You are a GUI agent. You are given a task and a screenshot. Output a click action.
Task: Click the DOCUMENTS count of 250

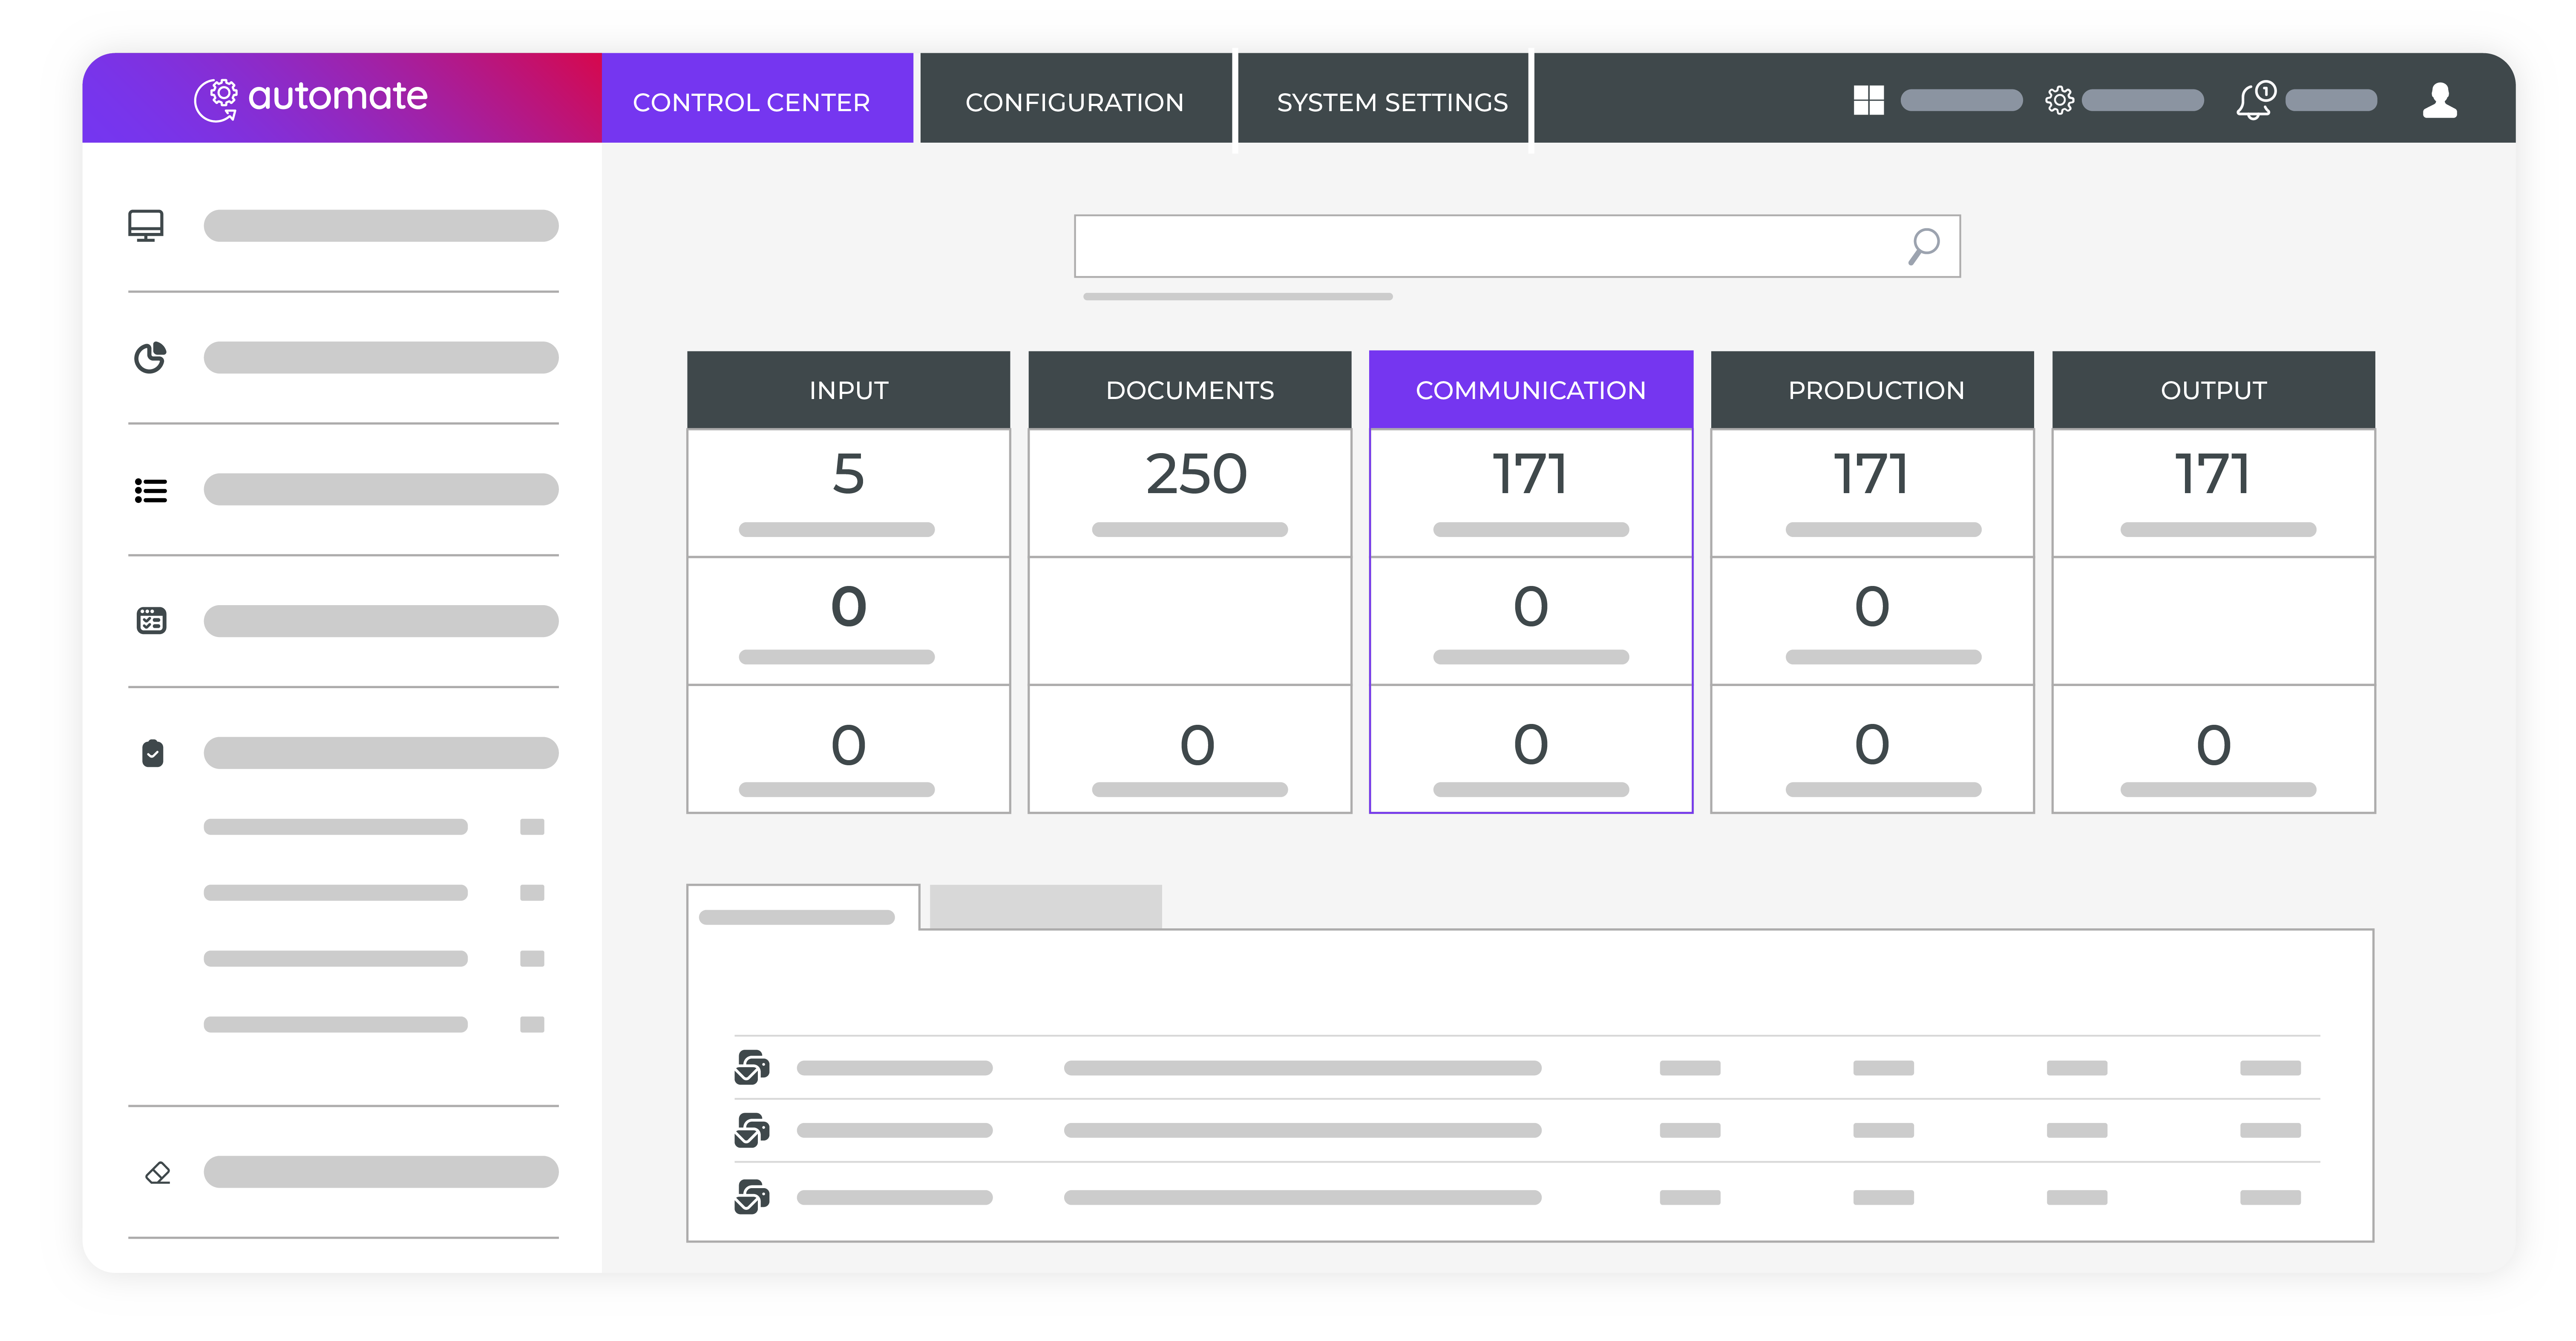(1196, 474)
